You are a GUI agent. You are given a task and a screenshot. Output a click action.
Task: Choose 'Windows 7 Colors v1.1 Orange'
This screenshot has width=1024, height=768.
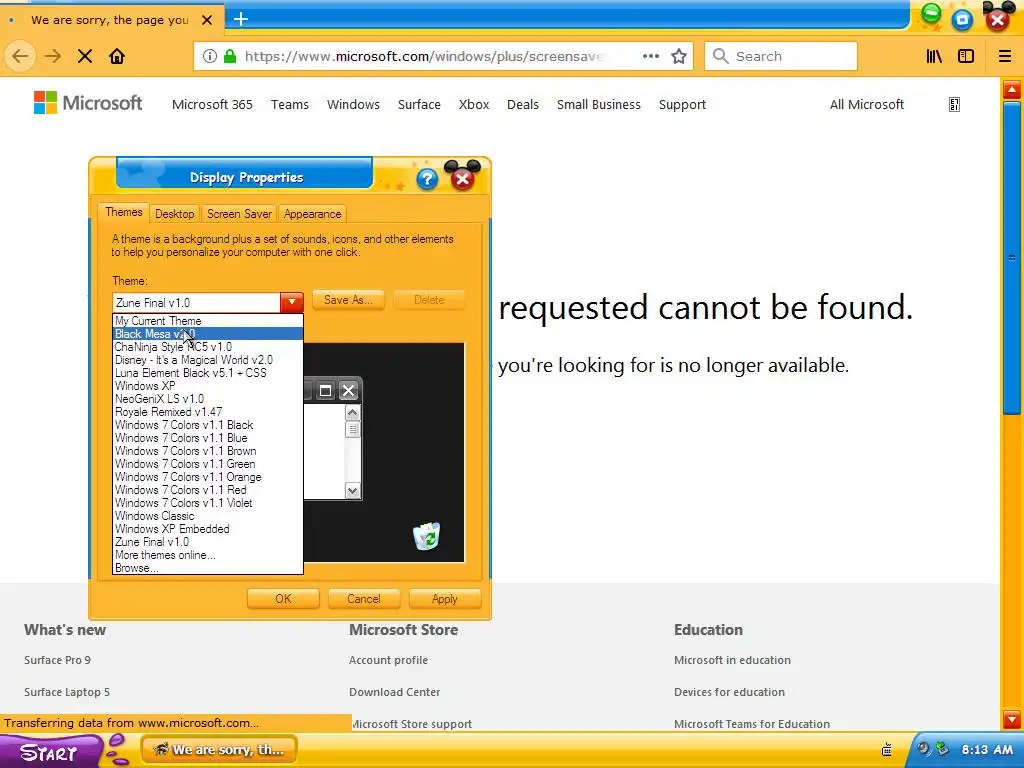(x=208, y=477)
